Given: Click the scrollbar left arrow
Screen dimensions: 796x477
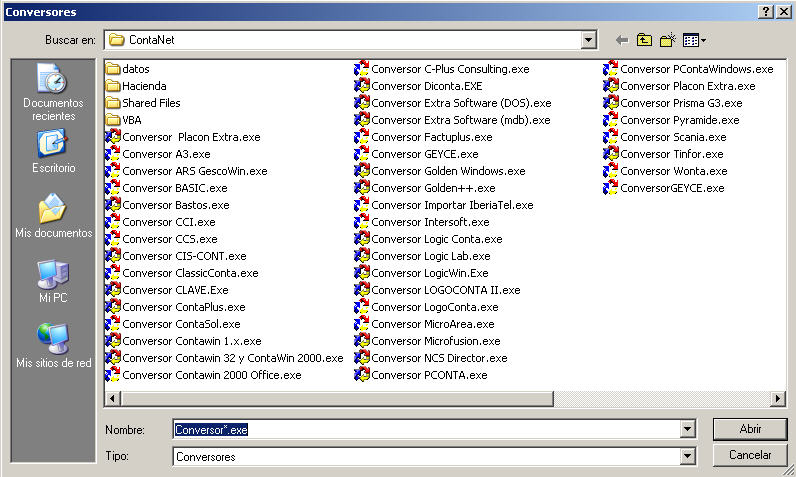Looking at the screenshot, I should [x=113, y=399].
